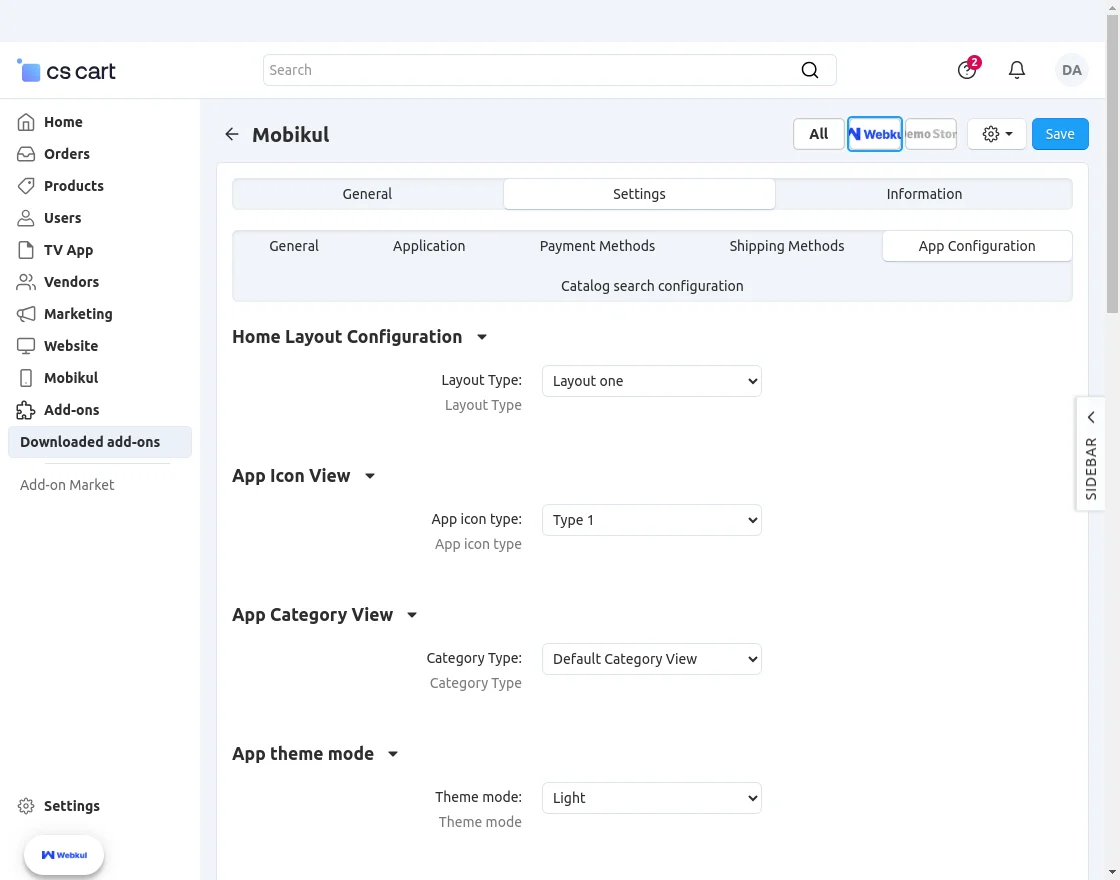Screen dimensions: 1120x880
Task: Open the Products section from the sidebar
Action: tap(30, 186)
